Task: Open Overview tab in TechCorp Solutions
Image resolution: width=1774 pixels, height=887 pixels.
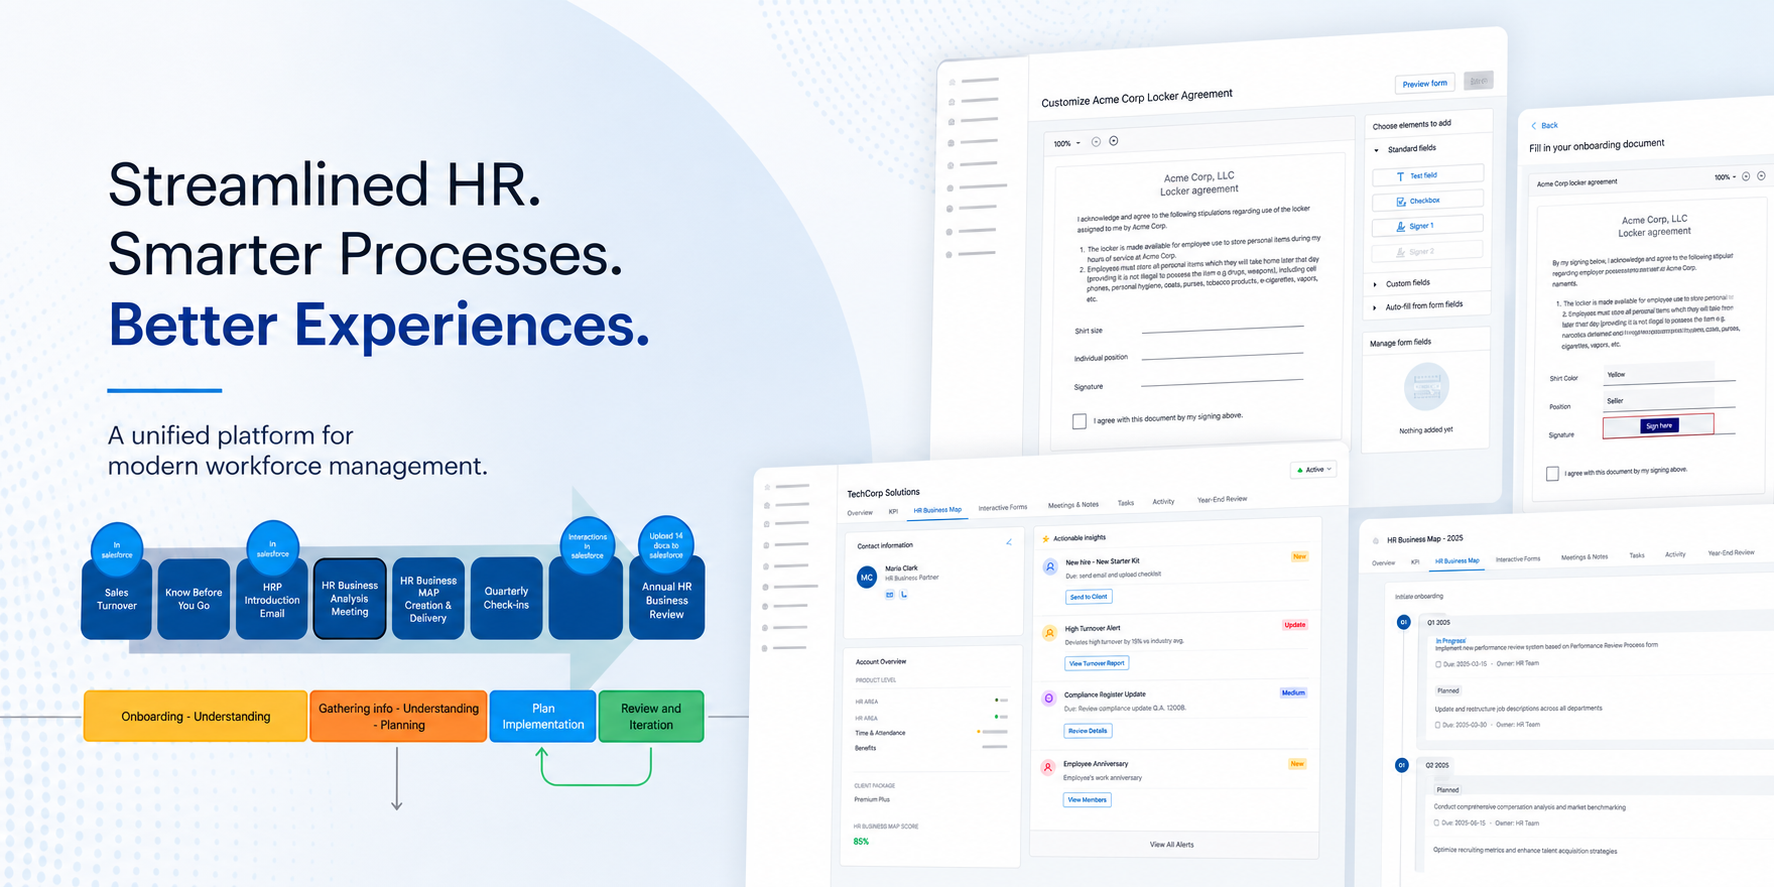Action: [860, 513]
